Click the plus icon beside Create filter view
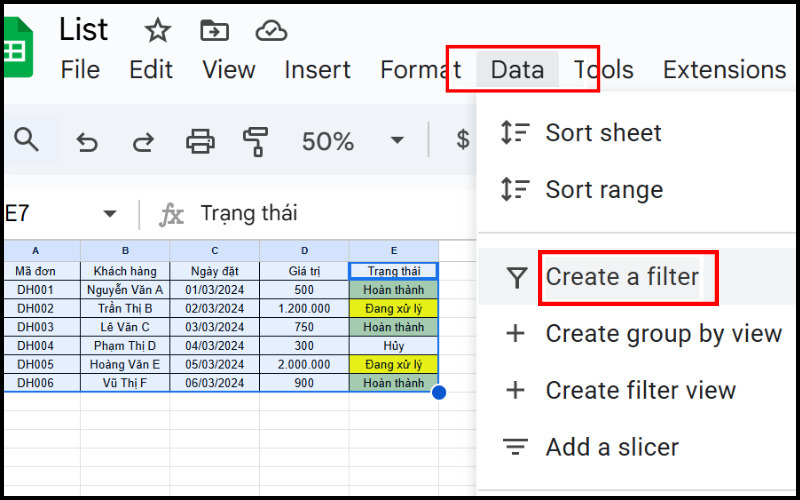Viewport: 800px width, 500px height. point(515,390)
